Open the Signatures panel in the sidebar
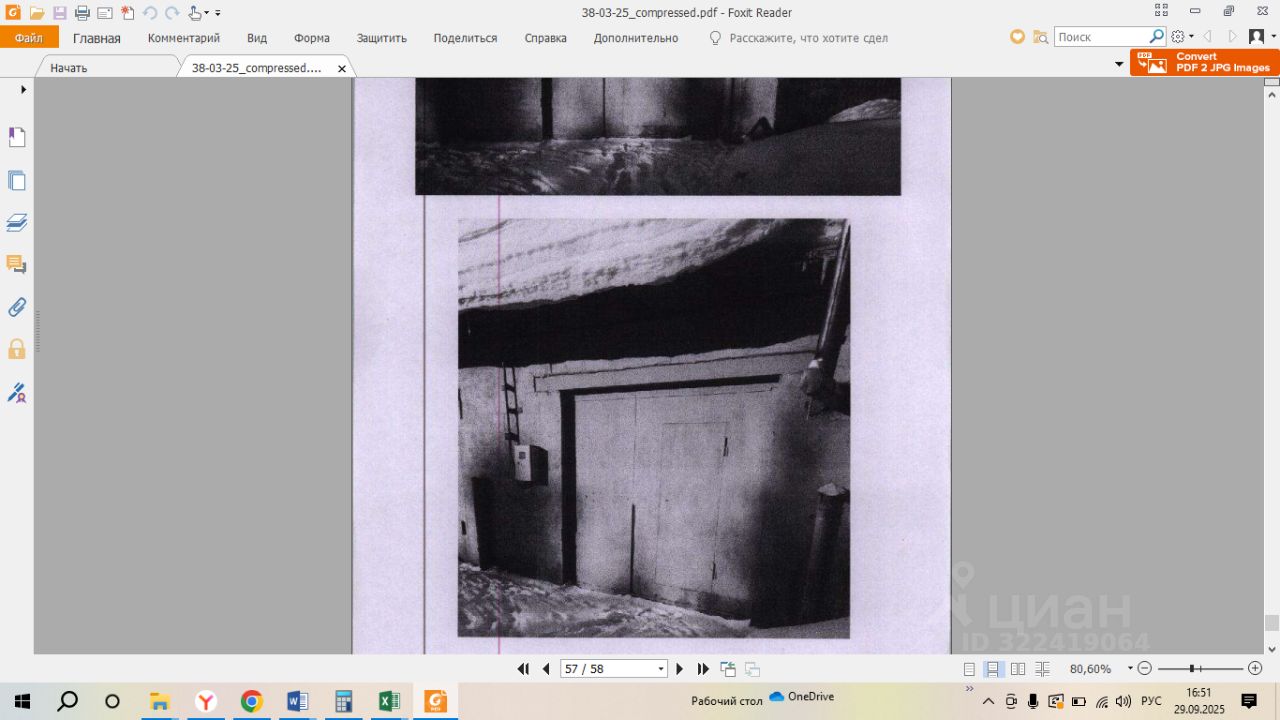Screen dimensions: 1280x720 tap(17, 392)
